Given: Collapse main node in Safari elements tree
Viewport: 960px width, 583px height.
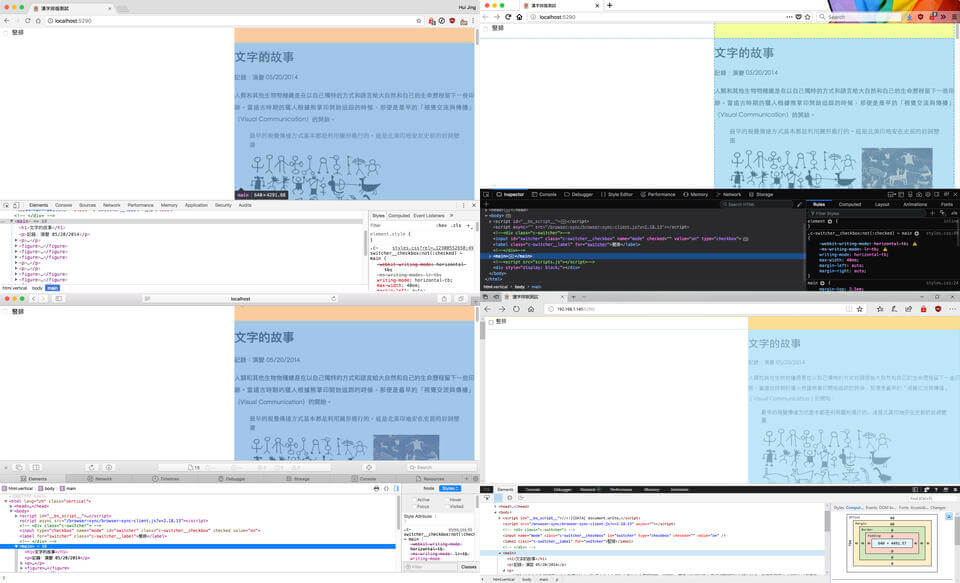Looking at the screenshot, I should point(17,546).
